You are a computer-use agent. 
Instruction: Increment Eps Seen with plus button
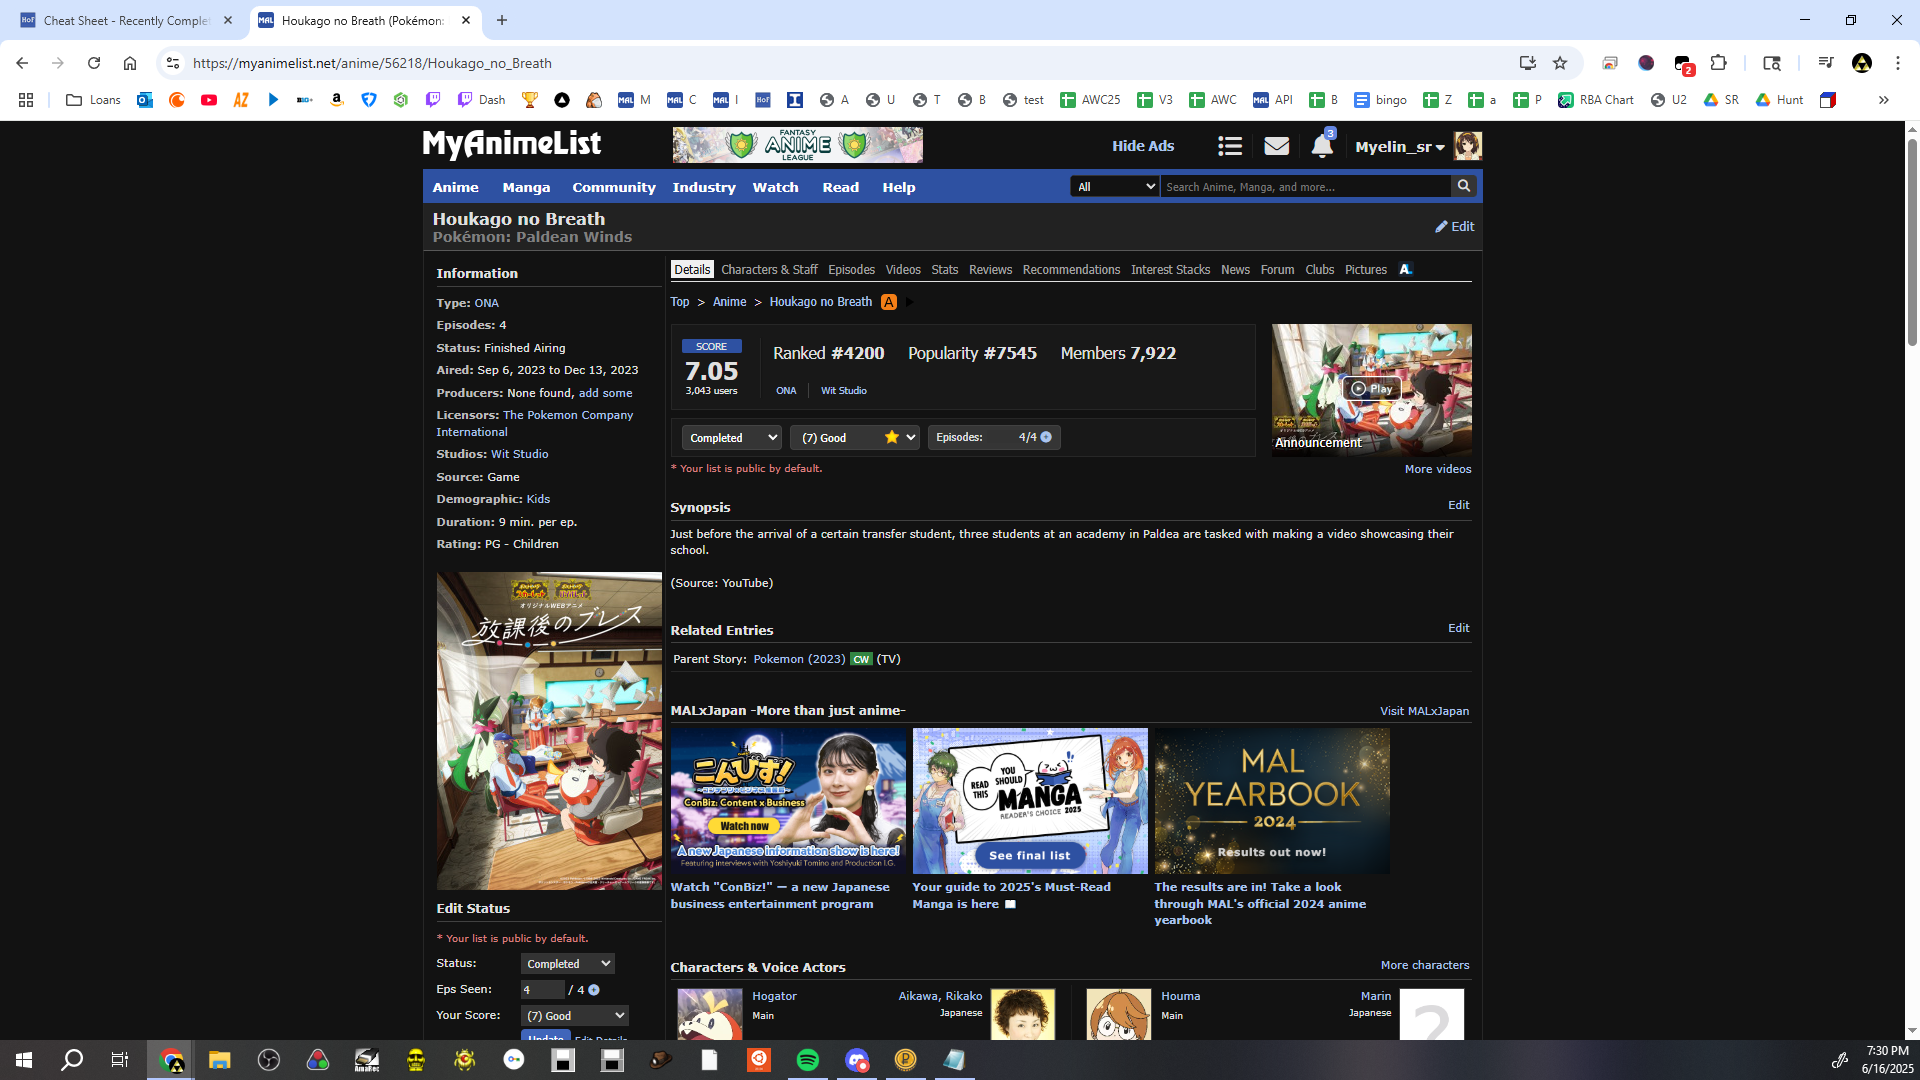point(594,990)
